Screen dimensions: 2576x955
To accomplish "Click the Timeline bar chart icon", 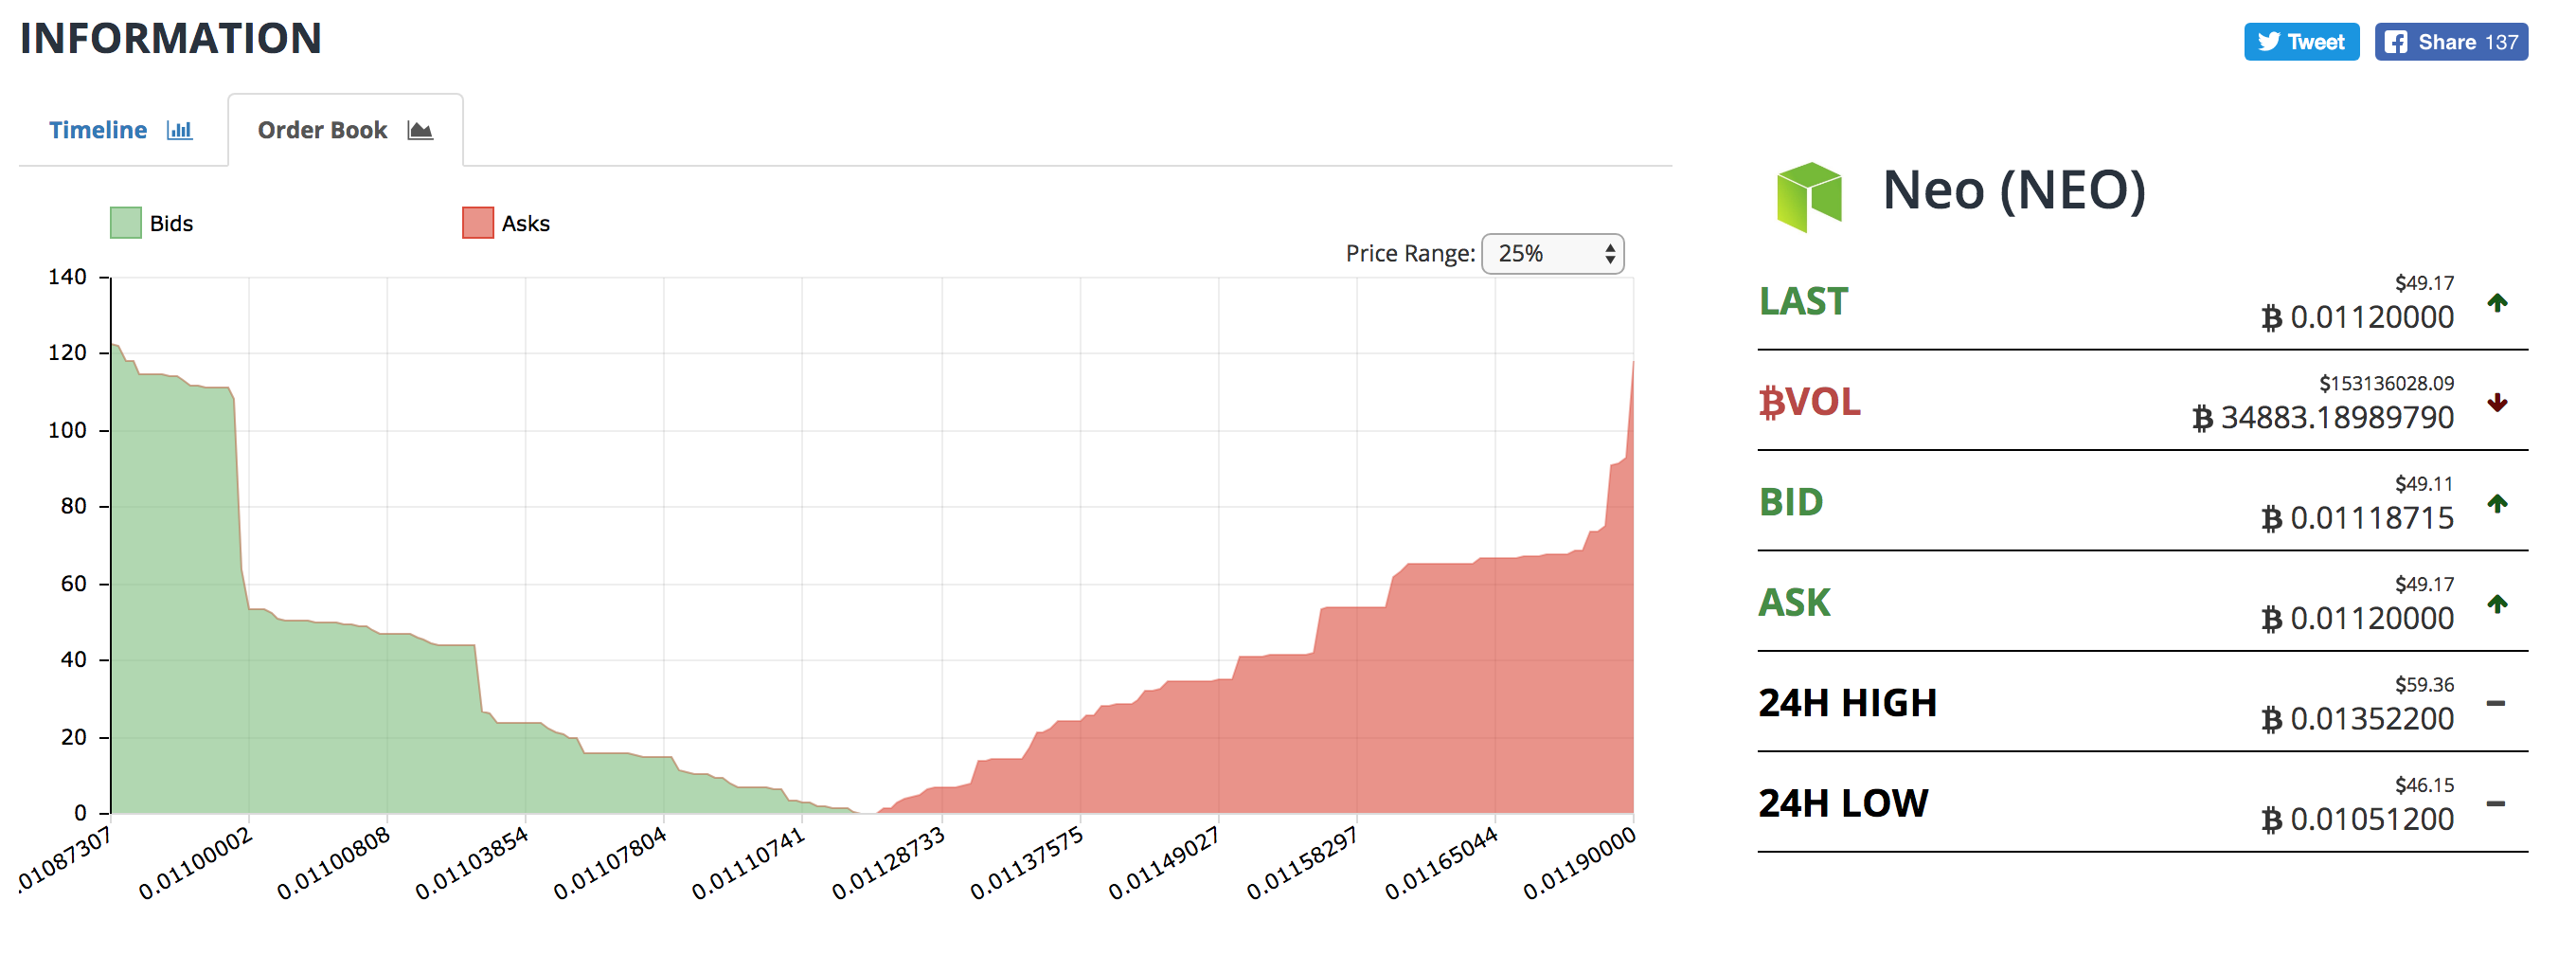I will 180,130.
